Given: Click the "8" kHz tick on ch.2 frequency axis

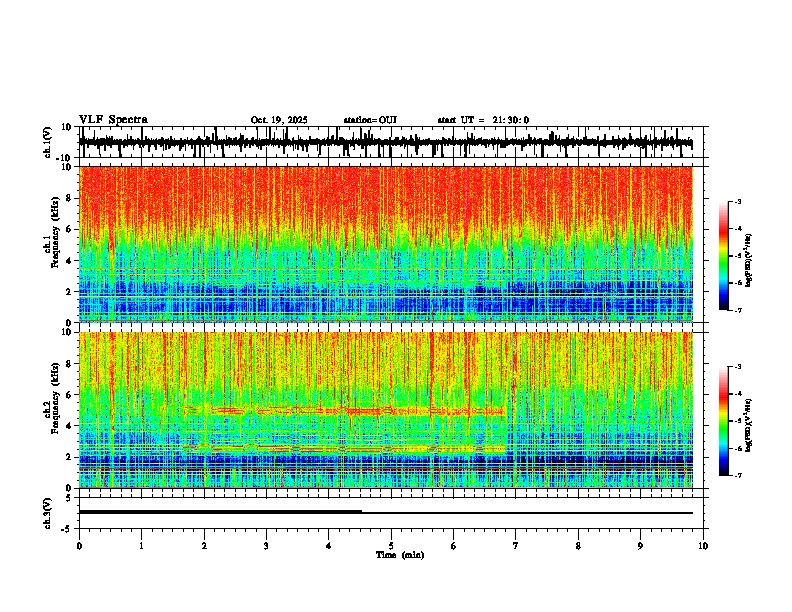Looking at the screenshot, I should 70,364.
